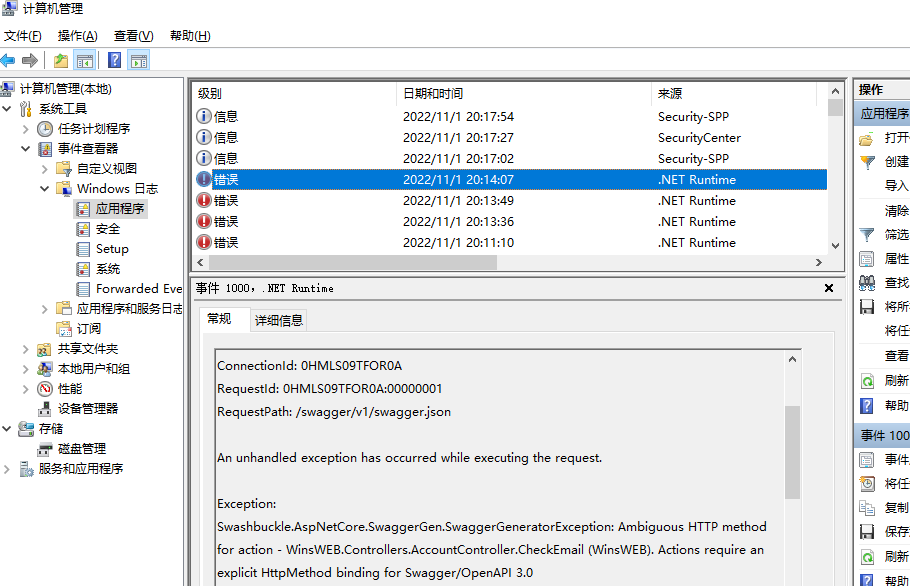Close the event 1000 preview pane

point(828,288)
